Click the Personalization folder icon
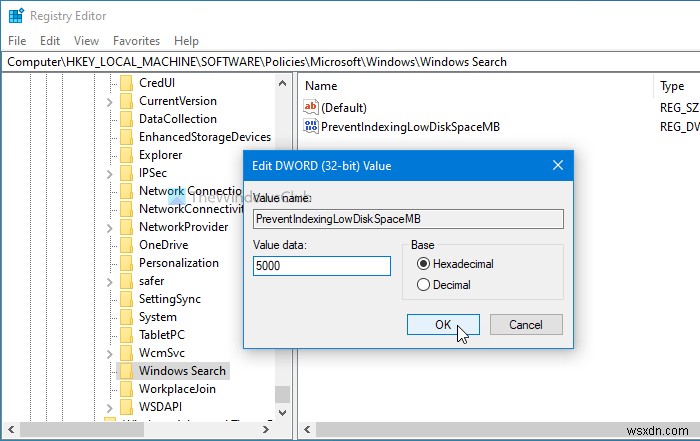The image size is (700, 441). (x=126, y=263)
